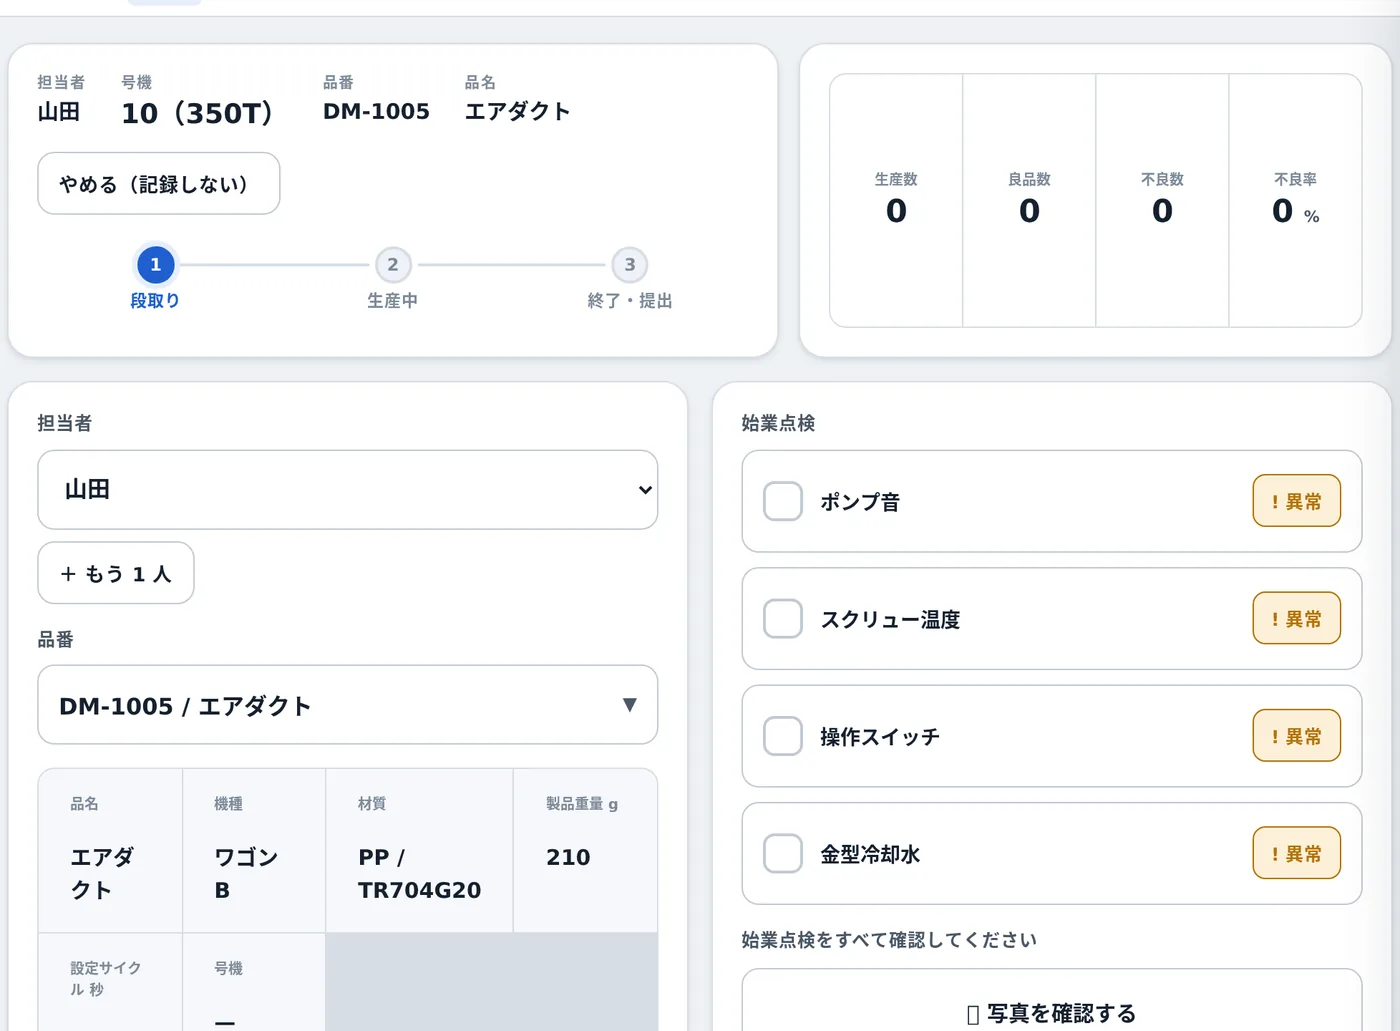Check the スクリュー温度 checkbox

pyautogui.click(x=783, y=619)
